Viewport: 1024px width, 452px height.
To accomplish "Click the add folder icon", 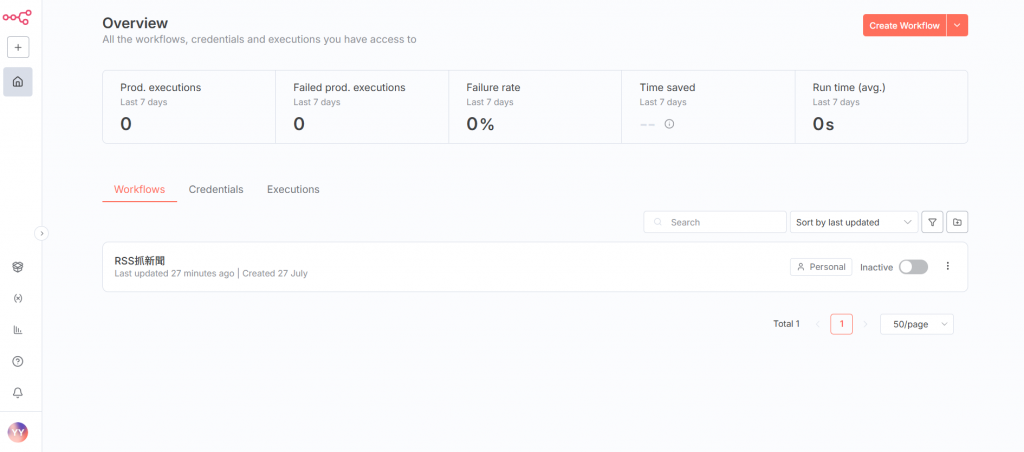I will [957, 222].
